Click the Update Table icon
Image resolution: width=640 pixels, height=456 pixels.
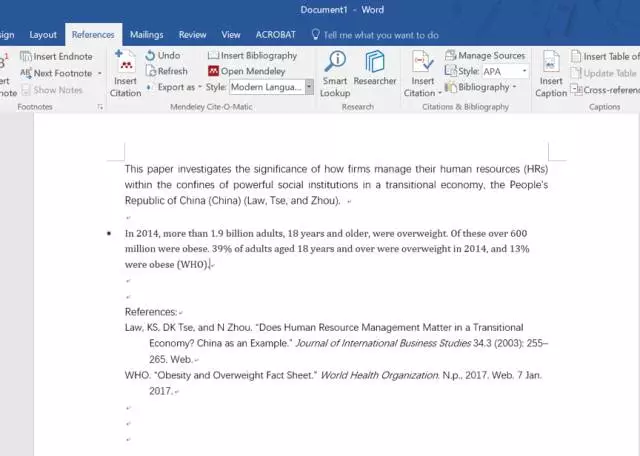point(576,73)
